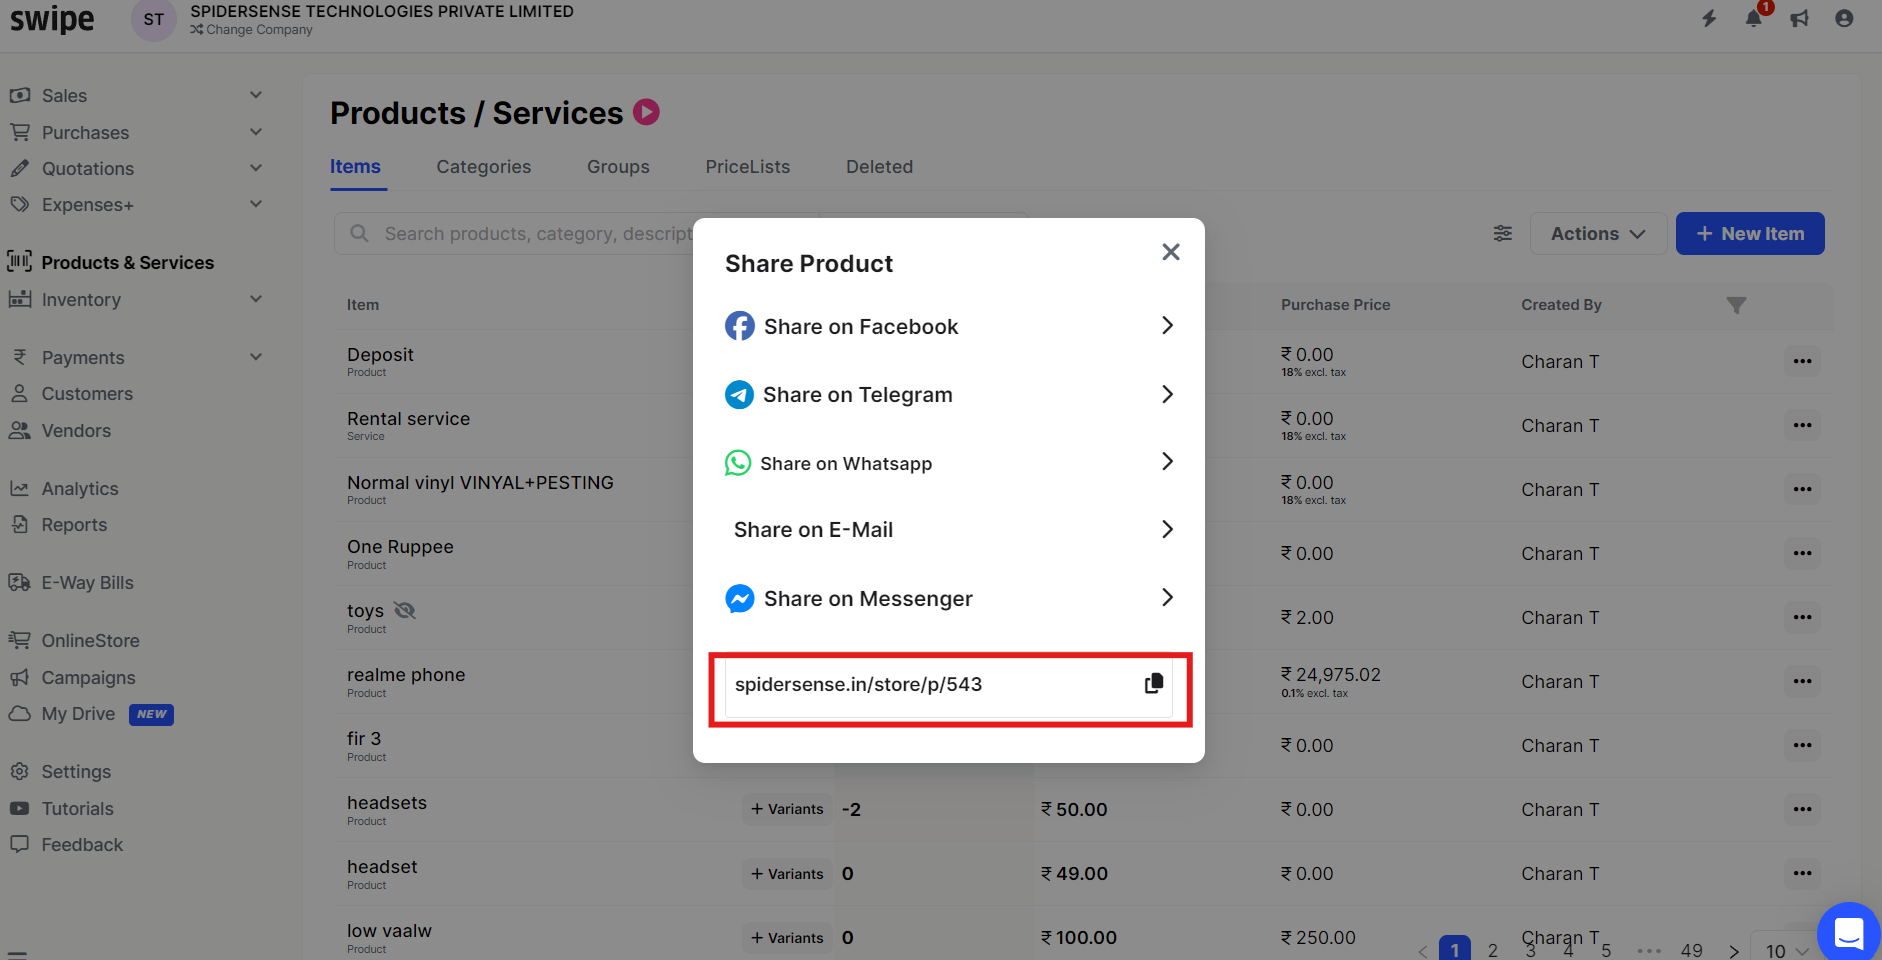The image size is (1882, 960).
Task: Click the lightning bolt icon in header
Action: pyautogui.click(x=1710, y=18)
